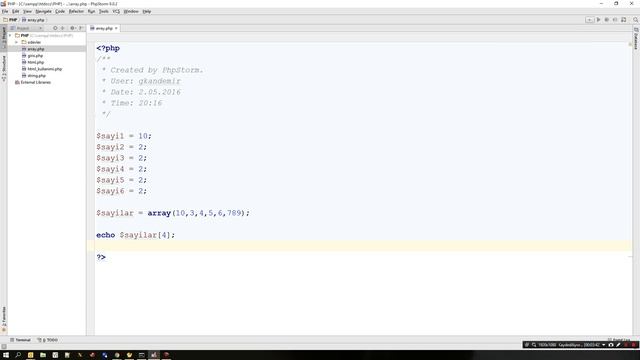Screen dimensions: 640x360
Task: Toggle the Project tool window stripe
Action: tap(4, 37)
